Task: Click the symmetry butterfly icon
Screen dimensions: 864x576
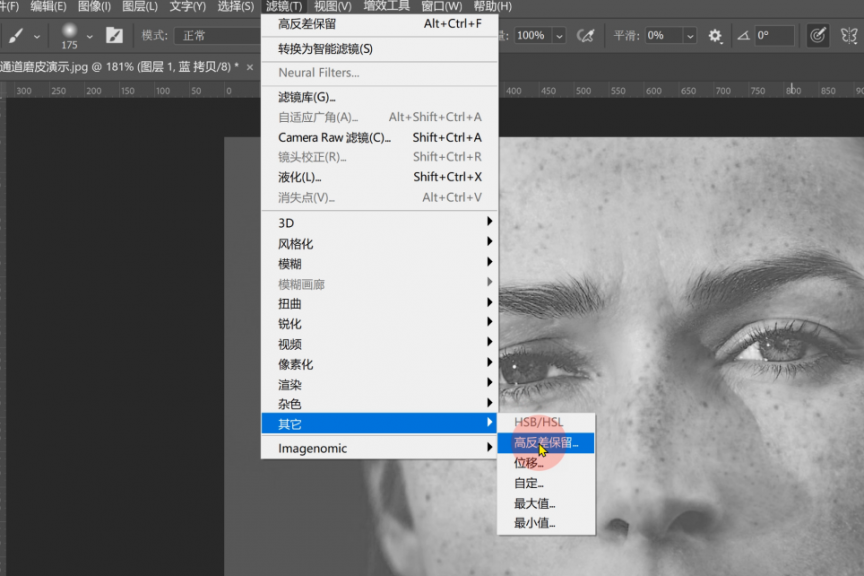Action: (x=849, y=35)
